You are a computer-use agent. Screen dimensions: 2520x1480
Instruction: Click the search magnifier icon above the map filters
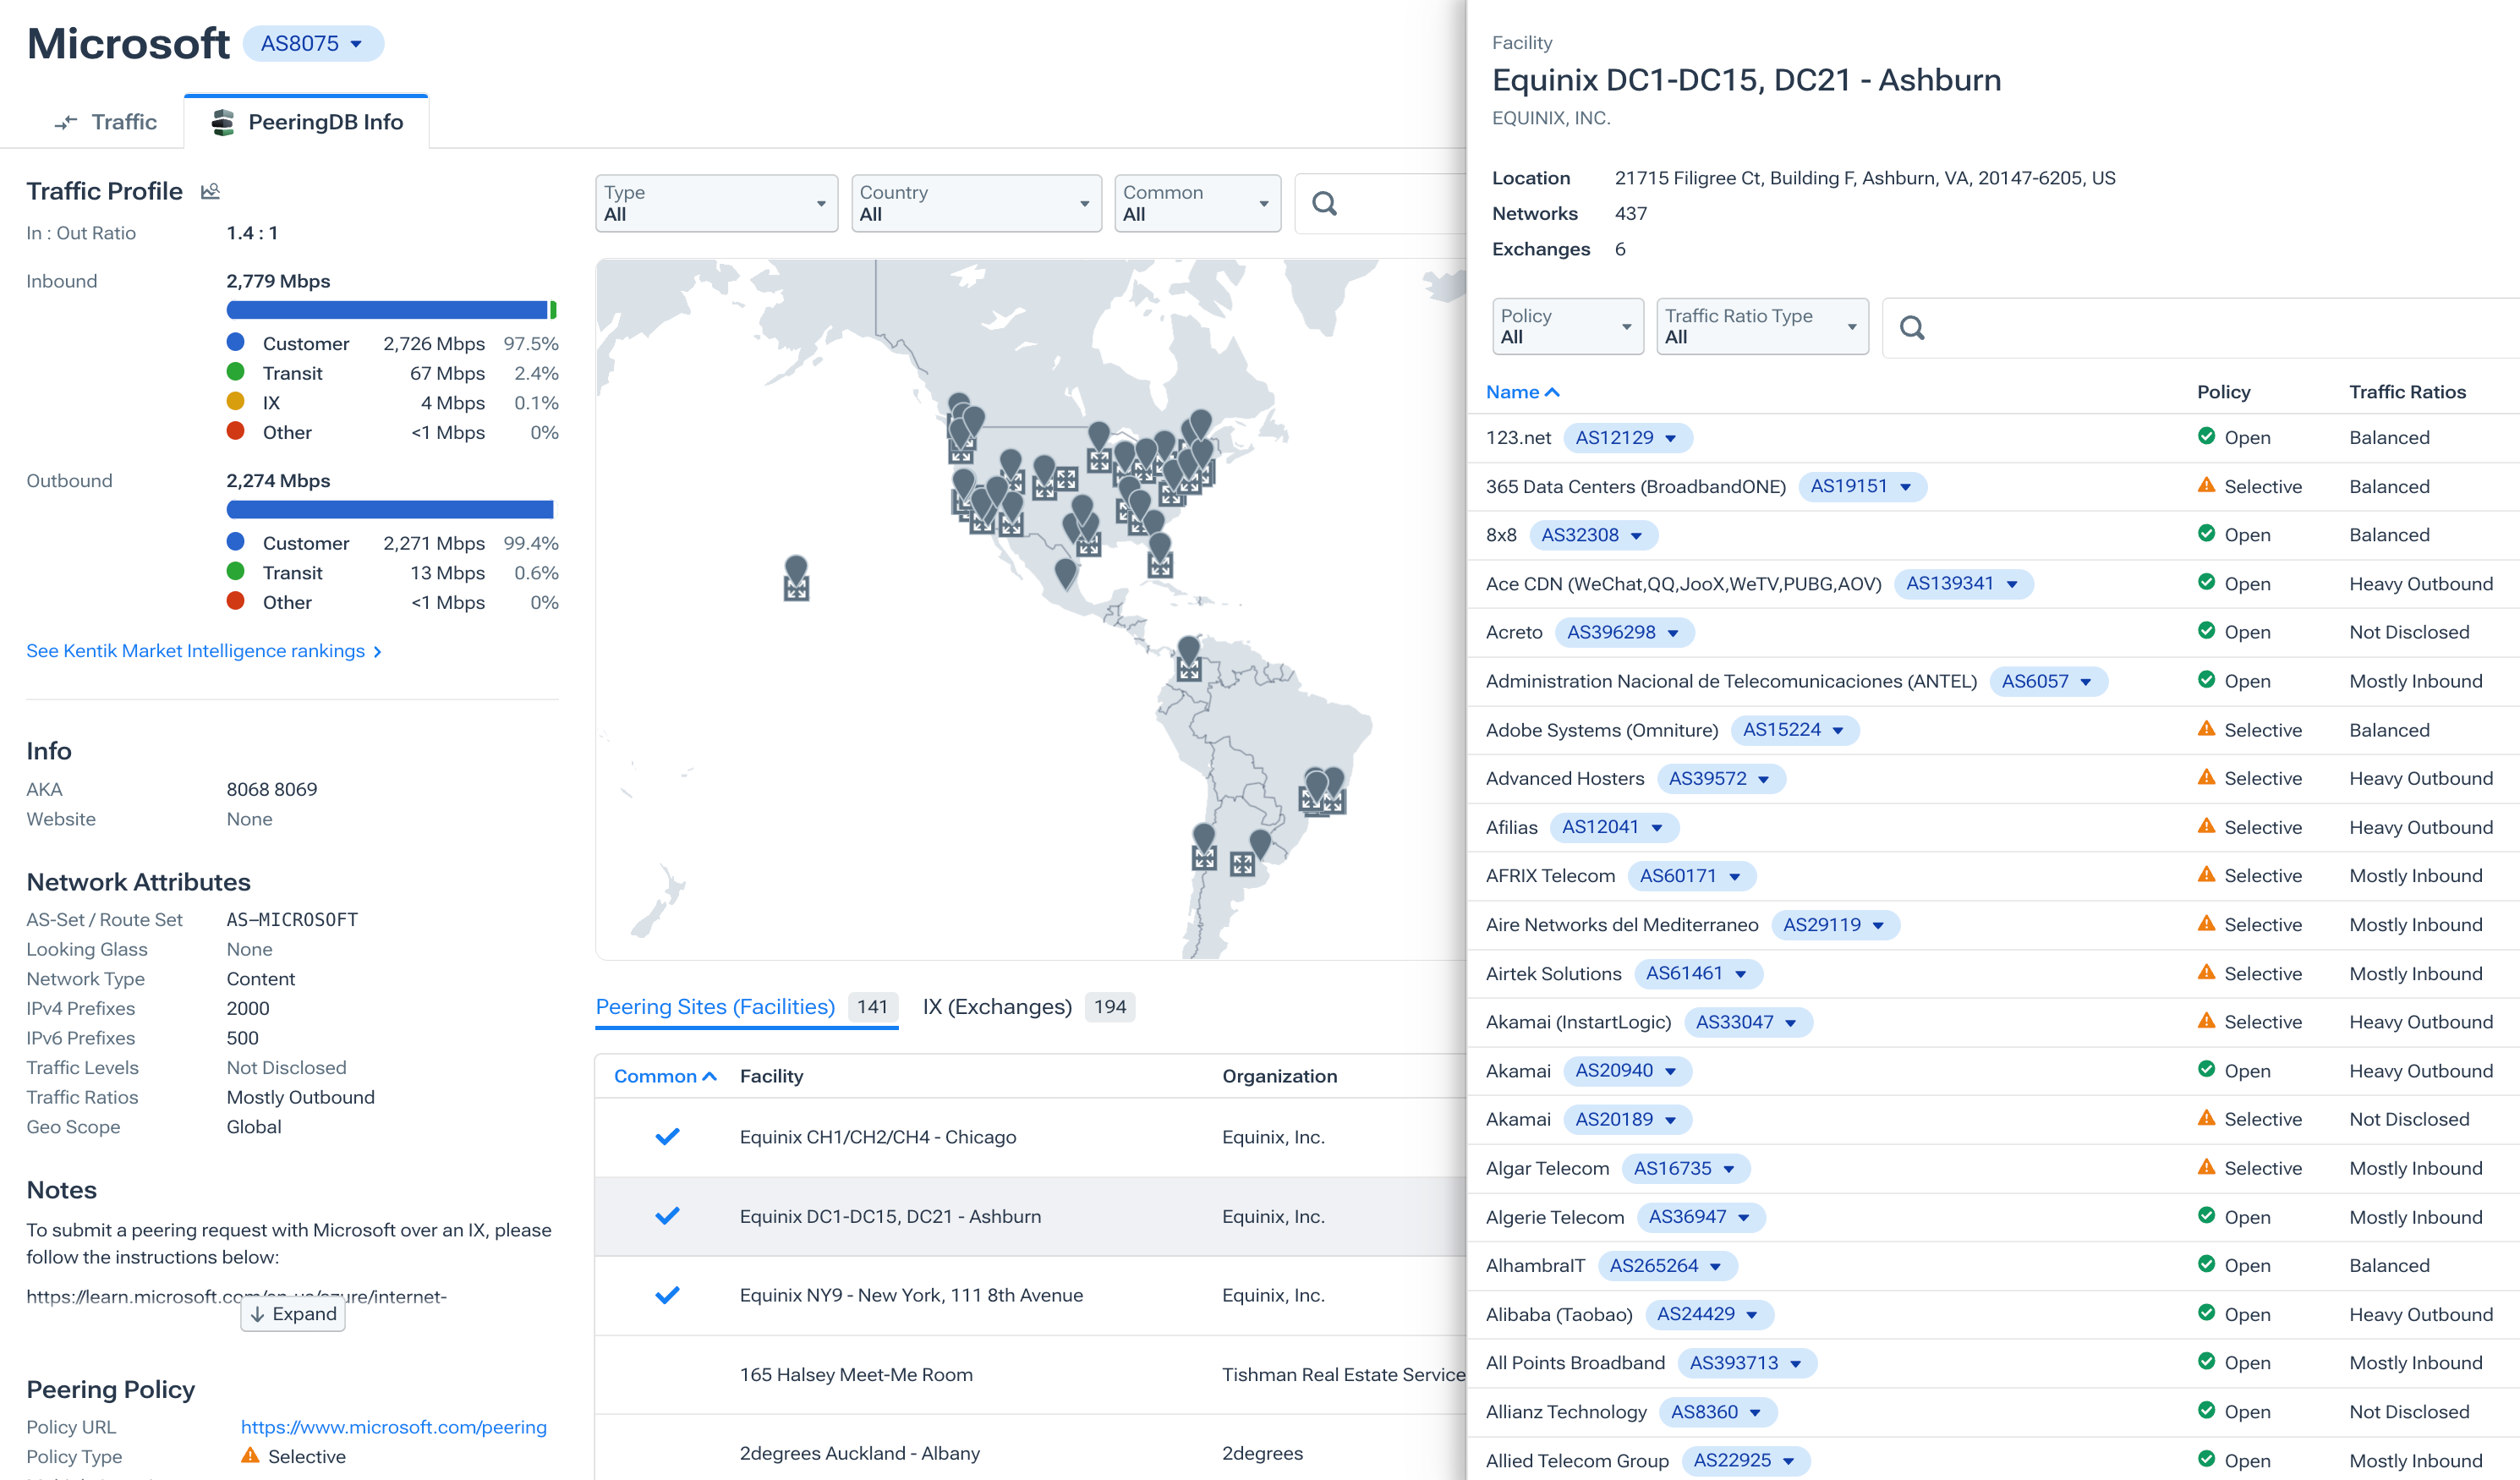1325,204
